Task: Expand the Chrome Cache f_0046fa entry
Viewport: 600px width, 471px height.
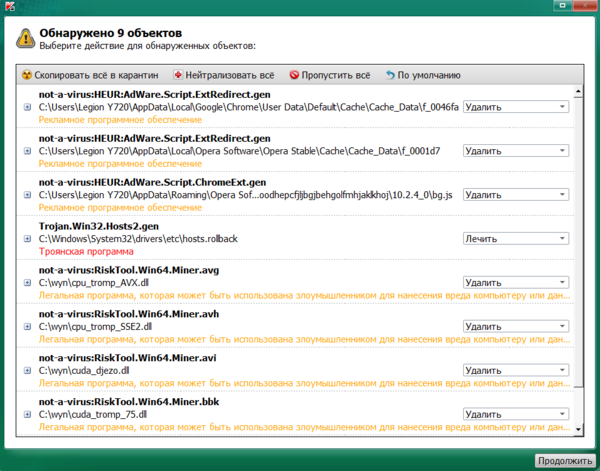Action: coord(27,107)
